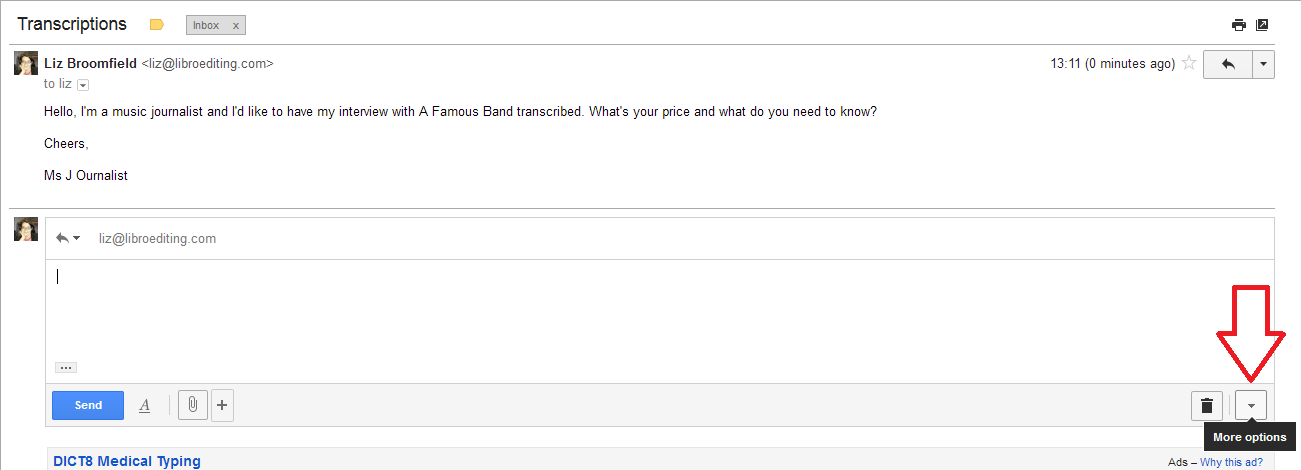The width and height of the screenshot is (1301, 470).
Task: Remove the Inbox label with x
Action: [235, 25]
